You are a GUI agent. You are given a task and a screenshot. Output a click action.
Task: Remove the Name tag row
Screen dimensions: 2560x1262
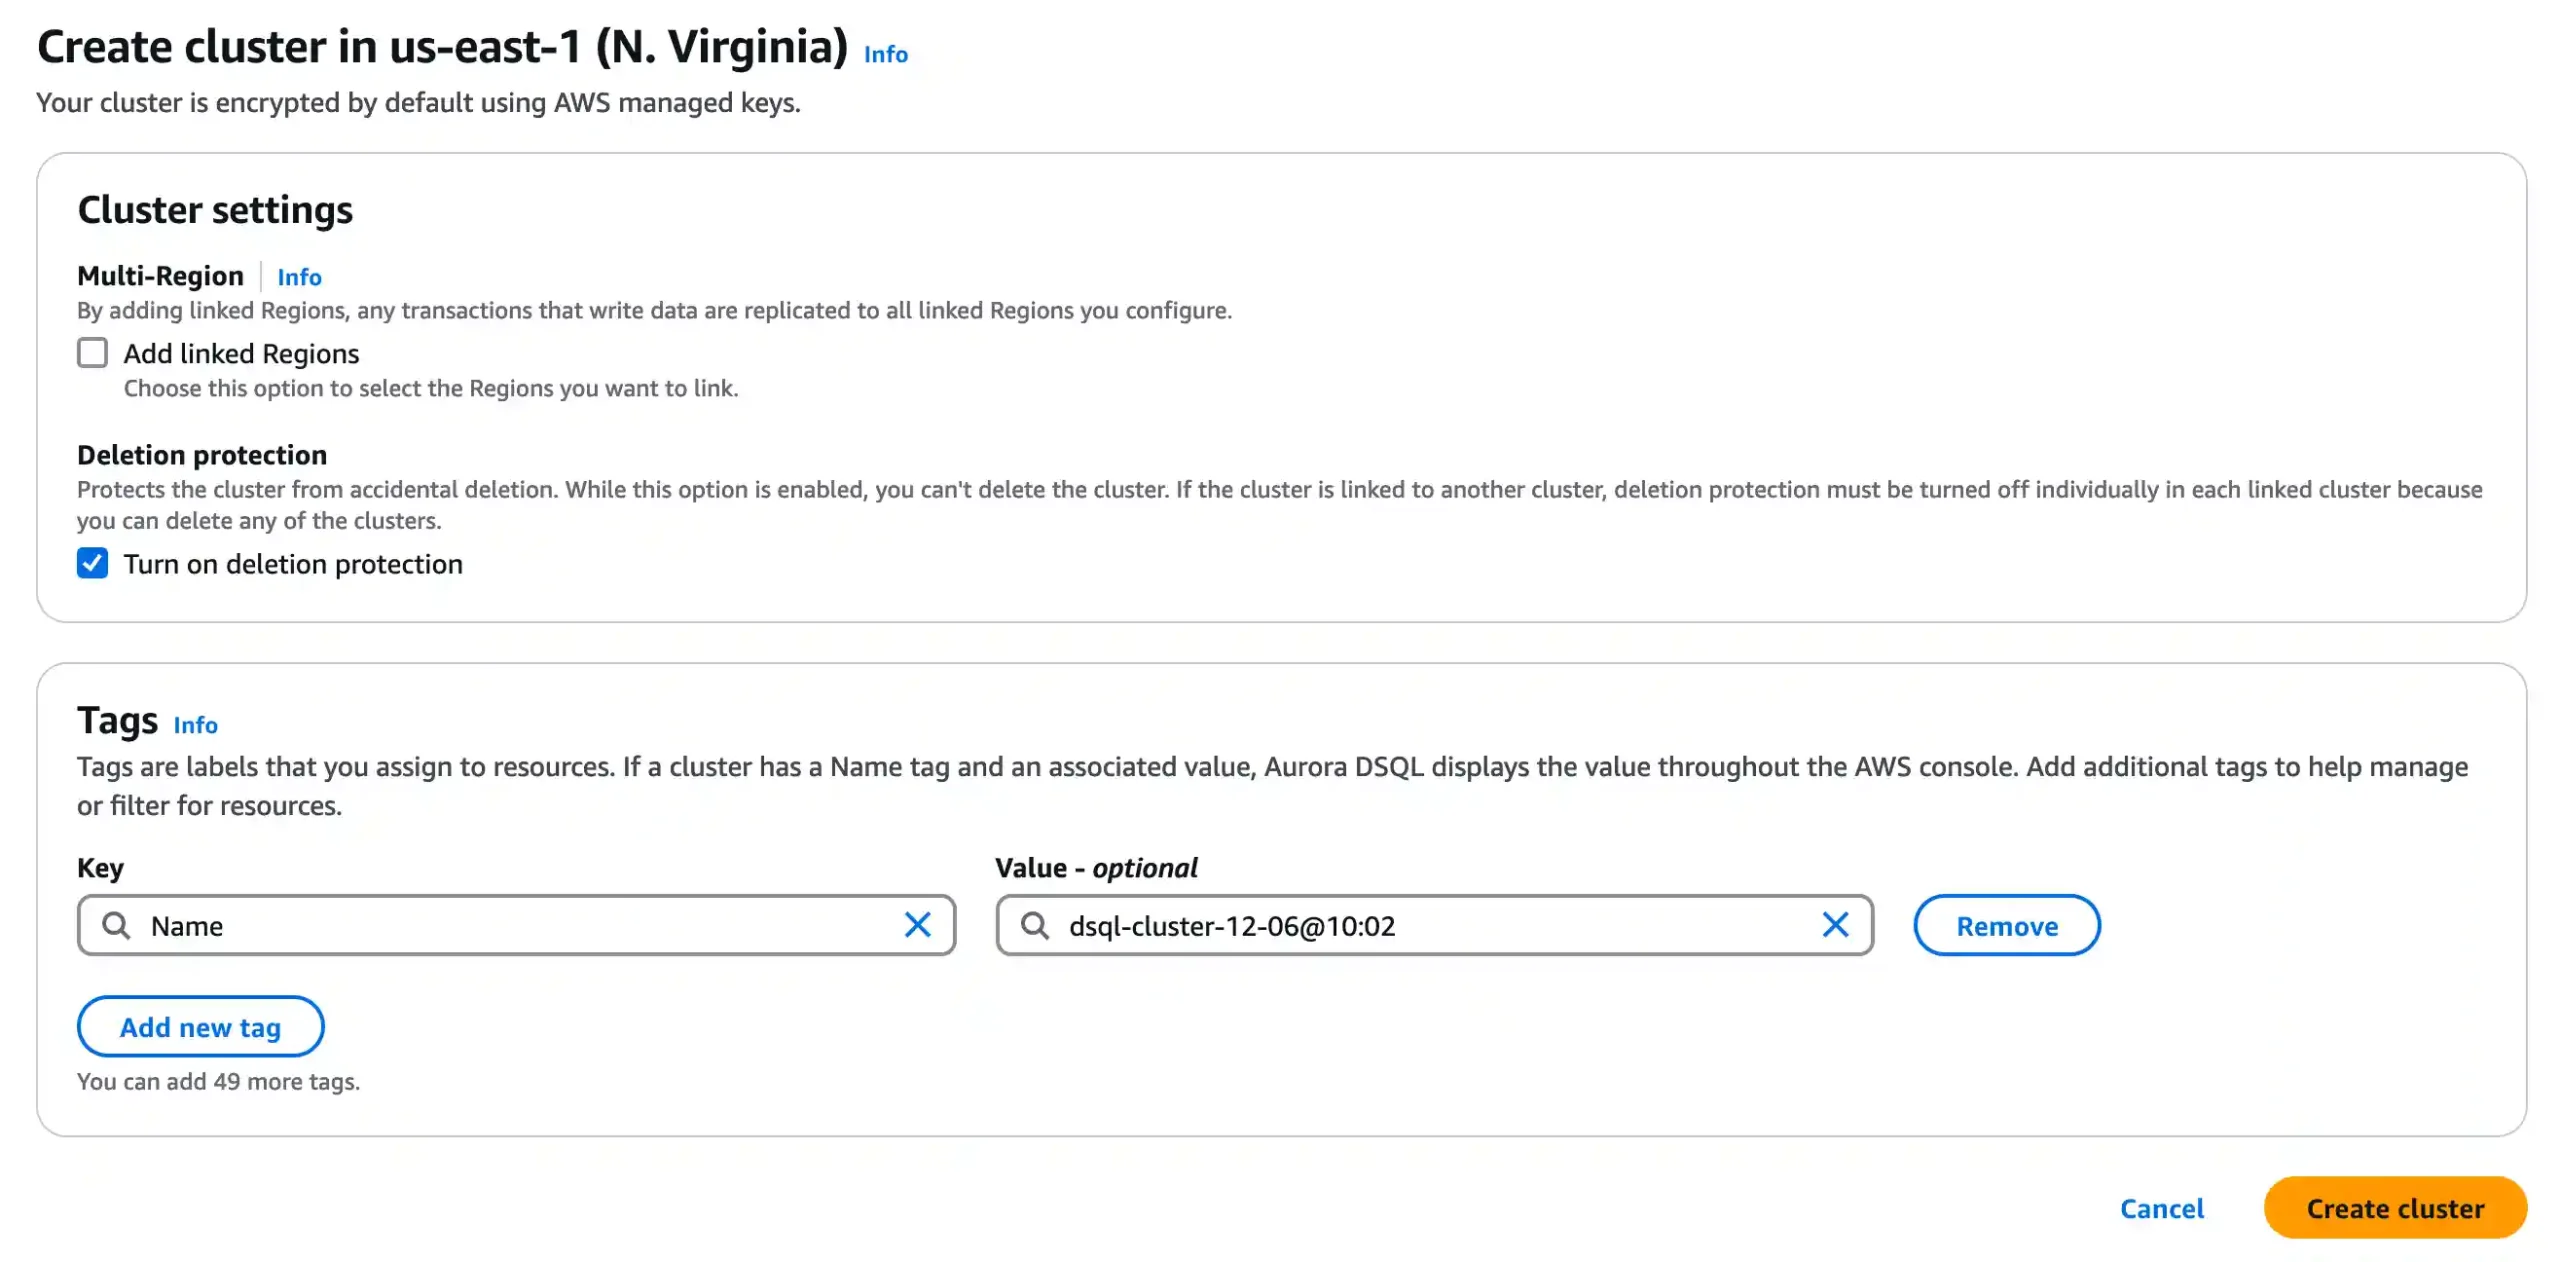(x=2006, y=926)
